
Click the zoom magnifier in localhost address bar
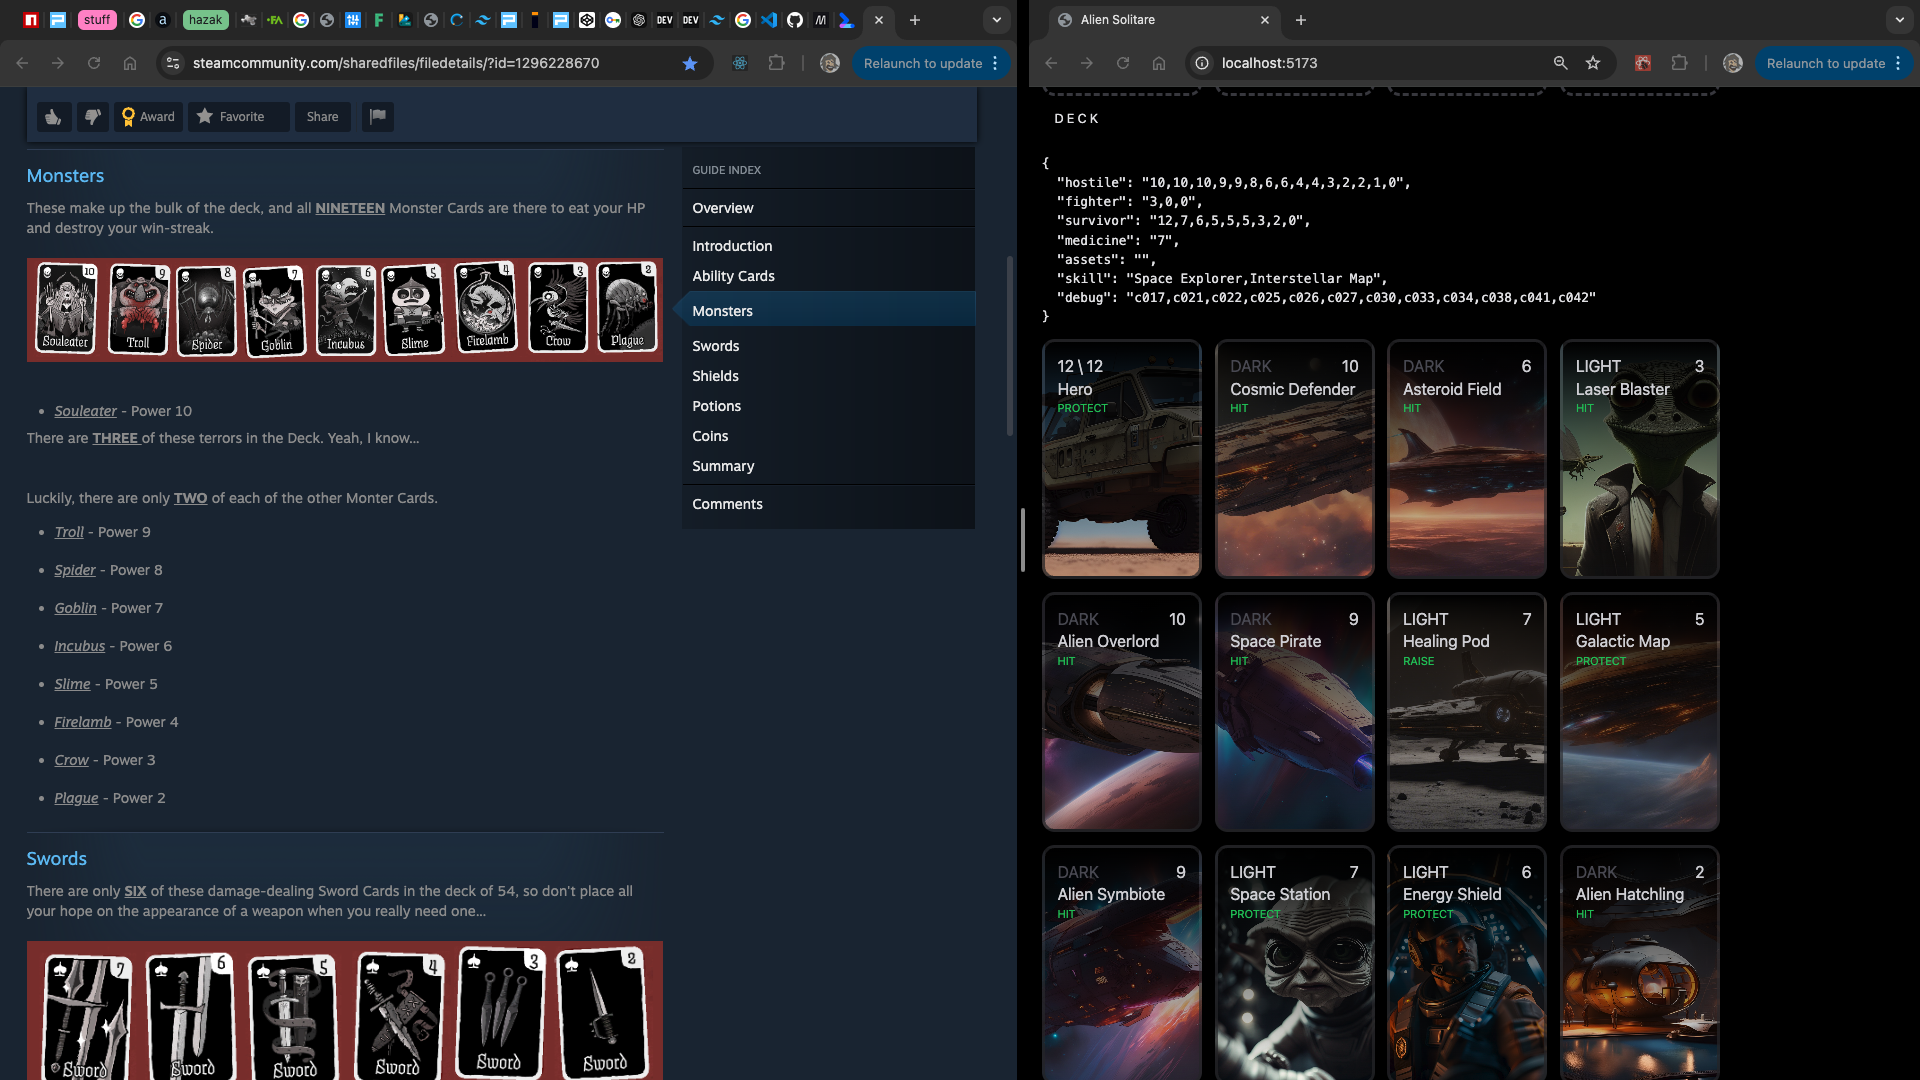1560,63
